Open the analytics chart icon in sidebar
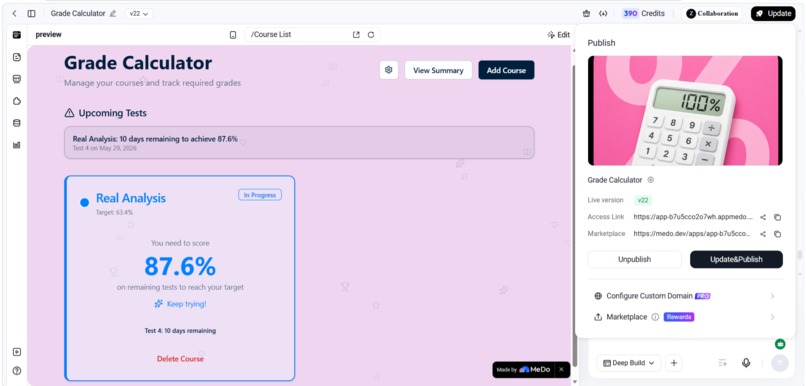This screenshot has width=806, height=386. coord(17,145)
